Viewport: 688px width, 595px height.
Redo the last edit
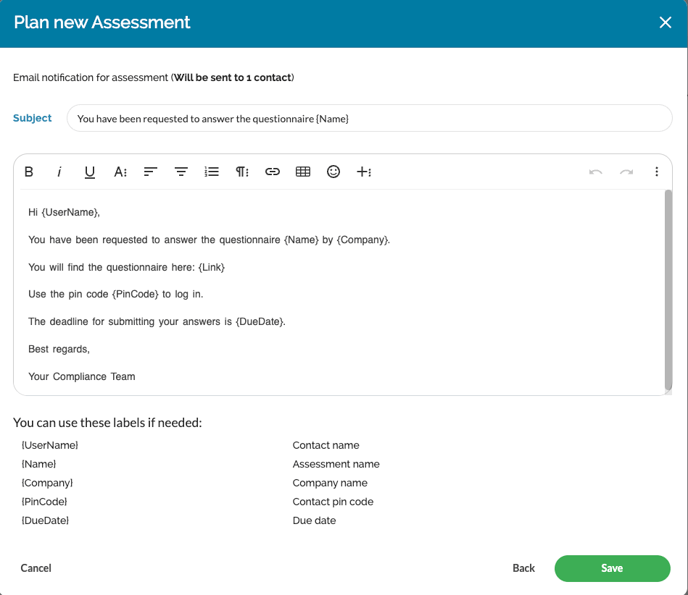(x=626, y=172)
